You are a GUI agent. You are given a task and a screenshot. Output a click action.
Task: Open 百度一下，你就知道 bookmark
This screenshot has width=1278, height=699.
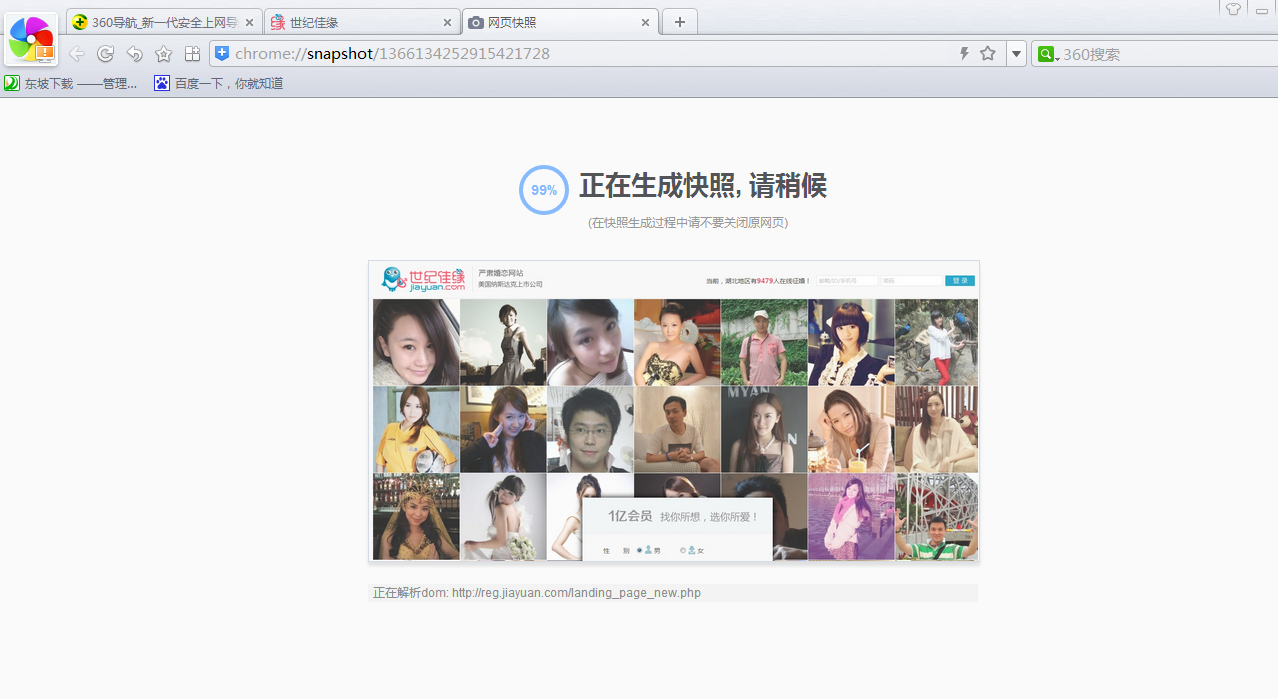pos(219,84)
